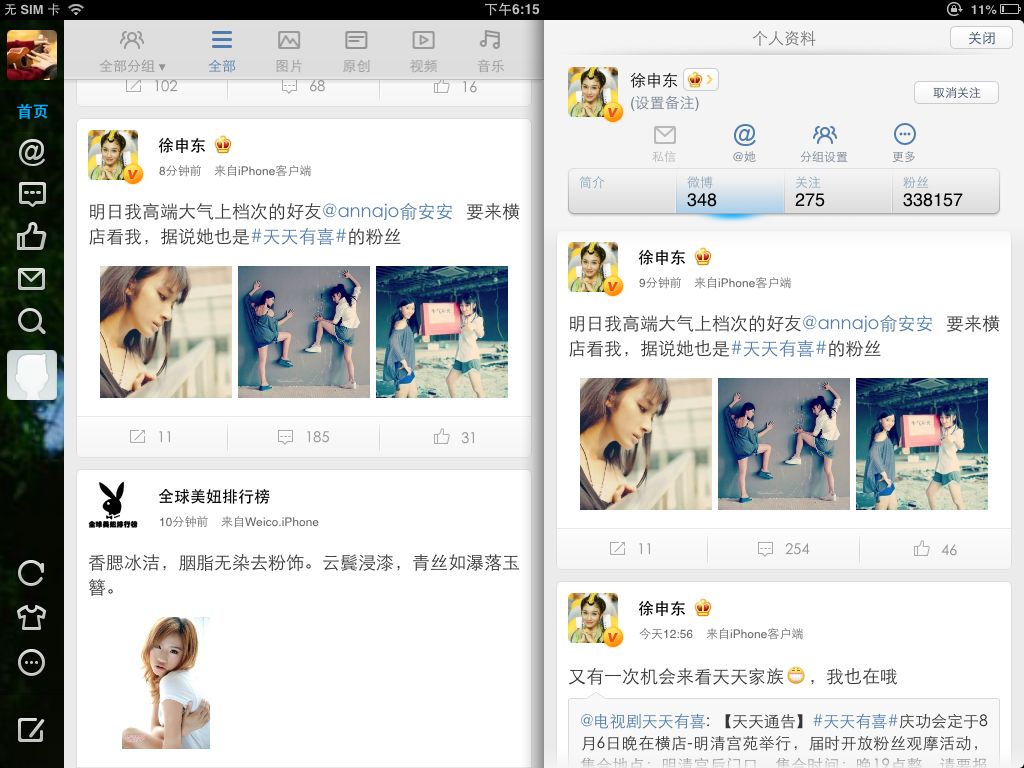The height and width of the screenshot is (768, 1024).
Task: Open 全部分组 group dropdown
Action: (132, 52)
